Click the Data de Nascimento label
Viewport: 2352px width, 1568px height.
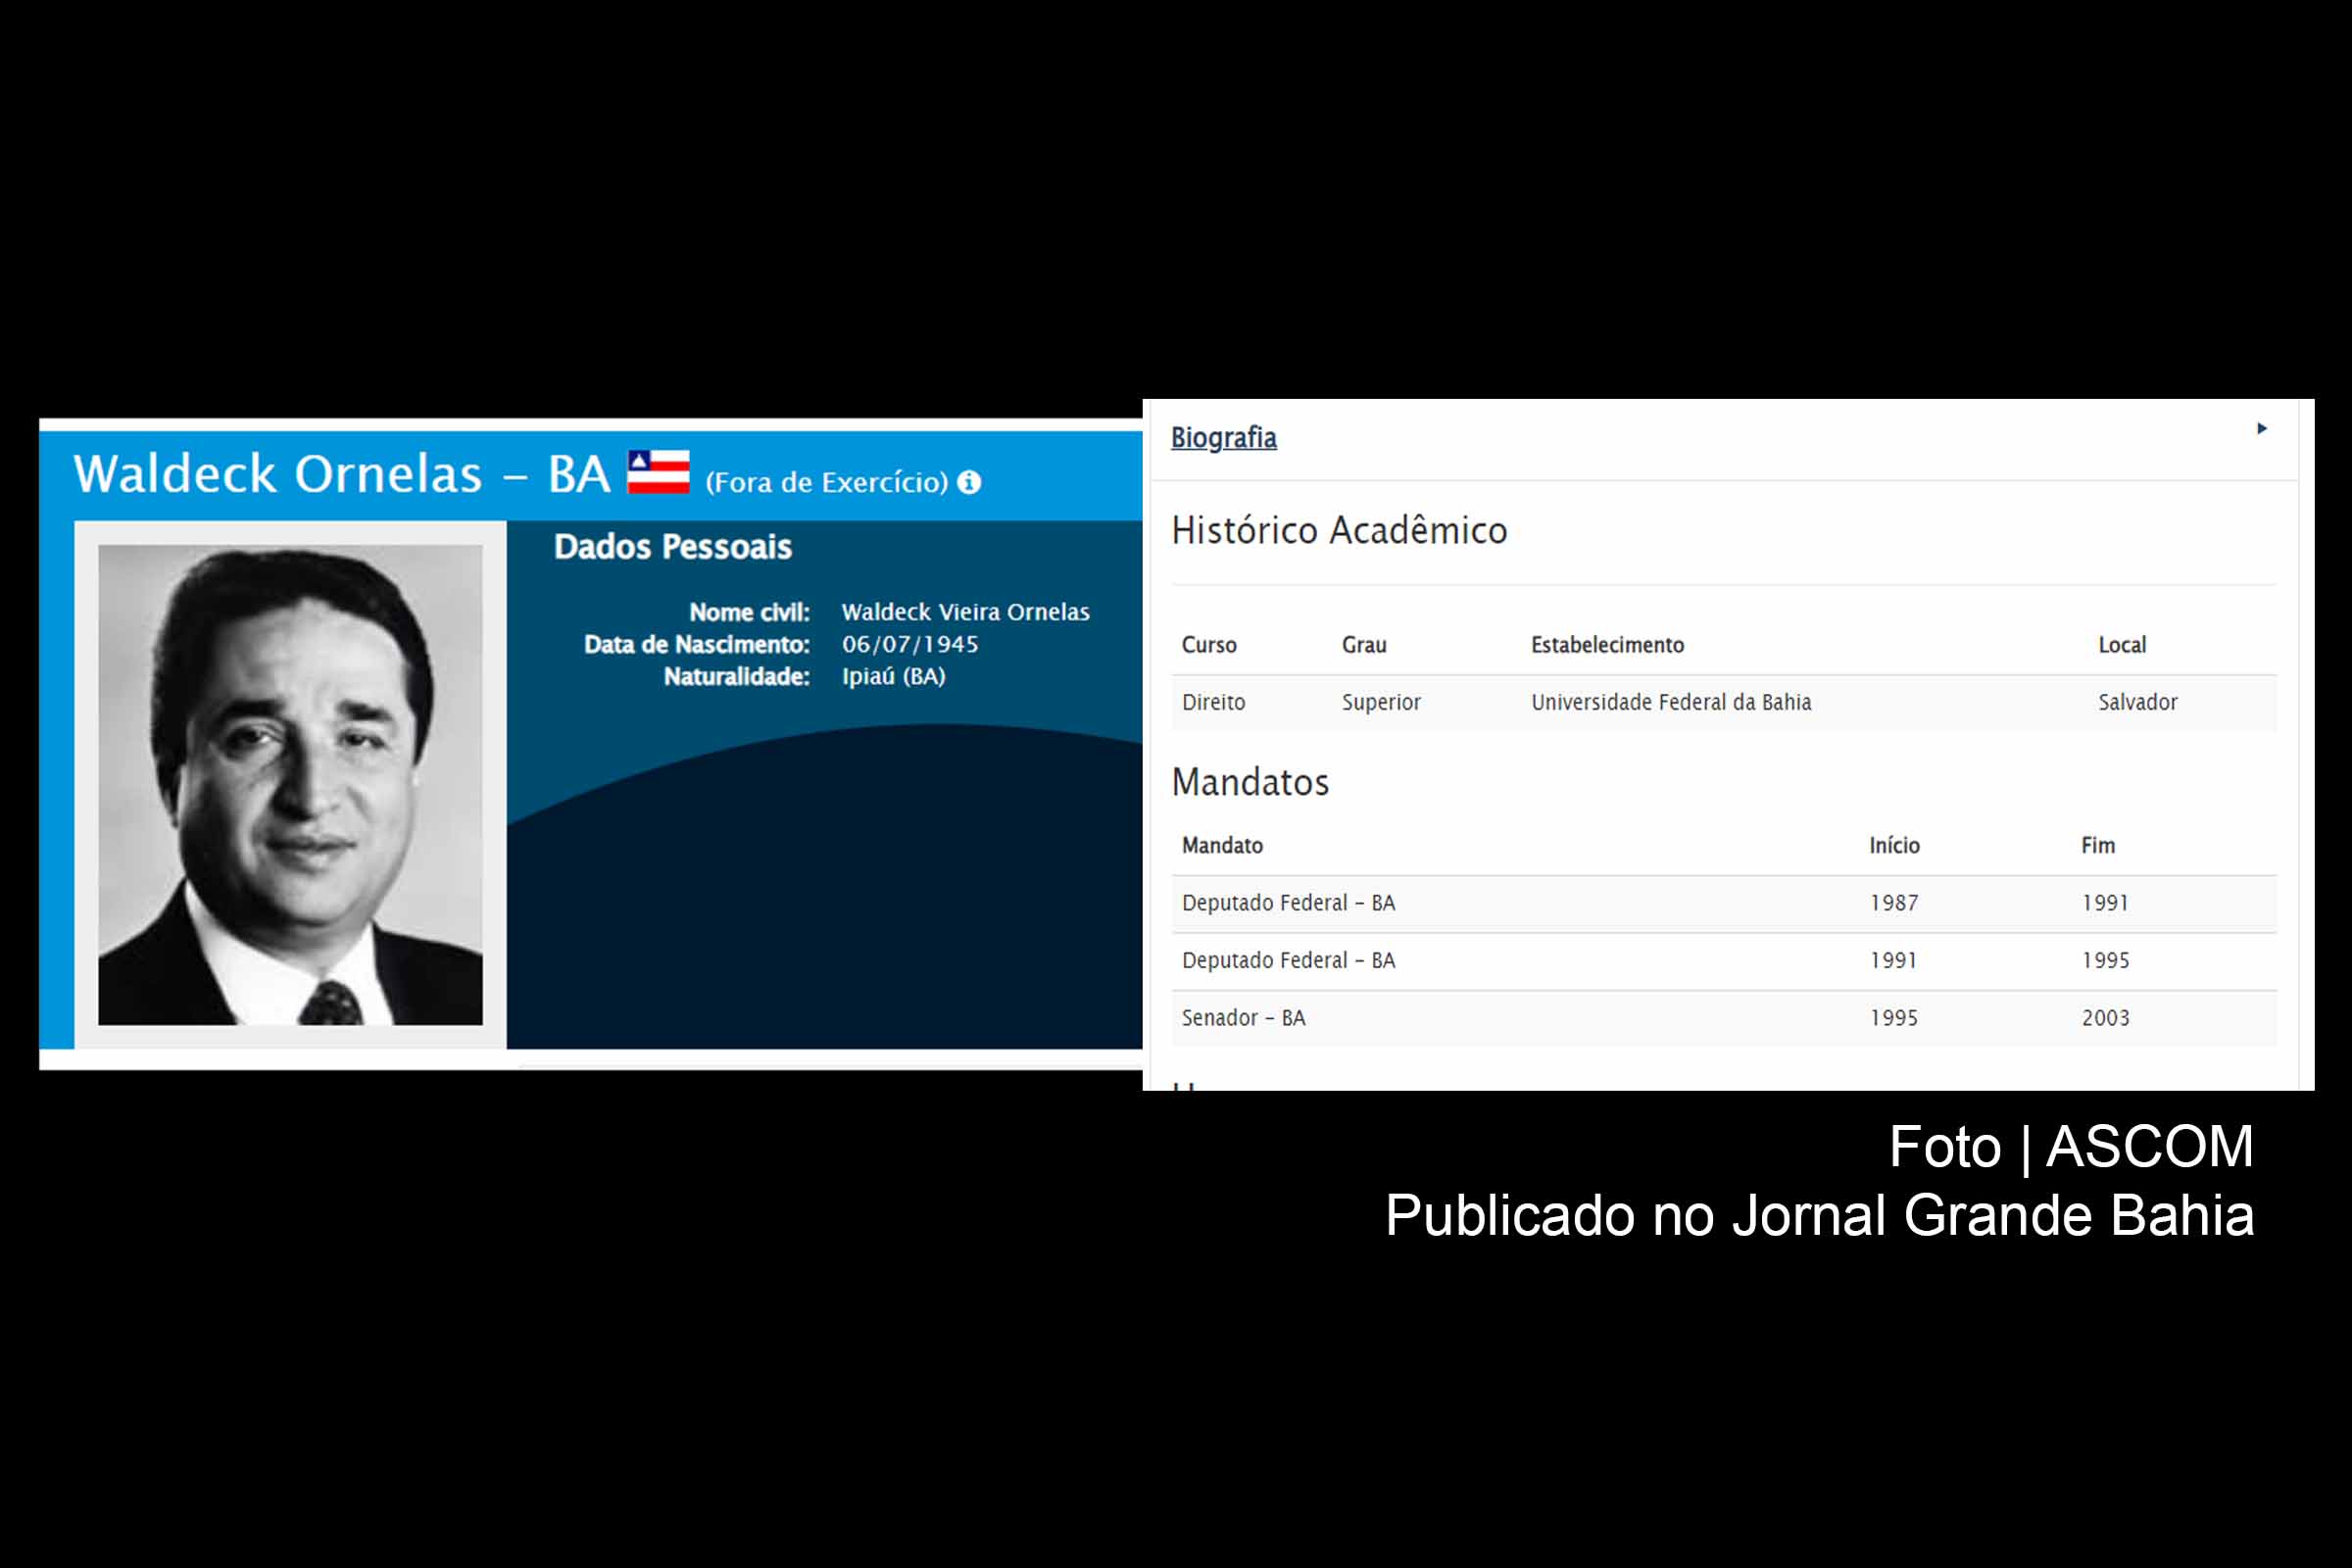click(697, 644)
